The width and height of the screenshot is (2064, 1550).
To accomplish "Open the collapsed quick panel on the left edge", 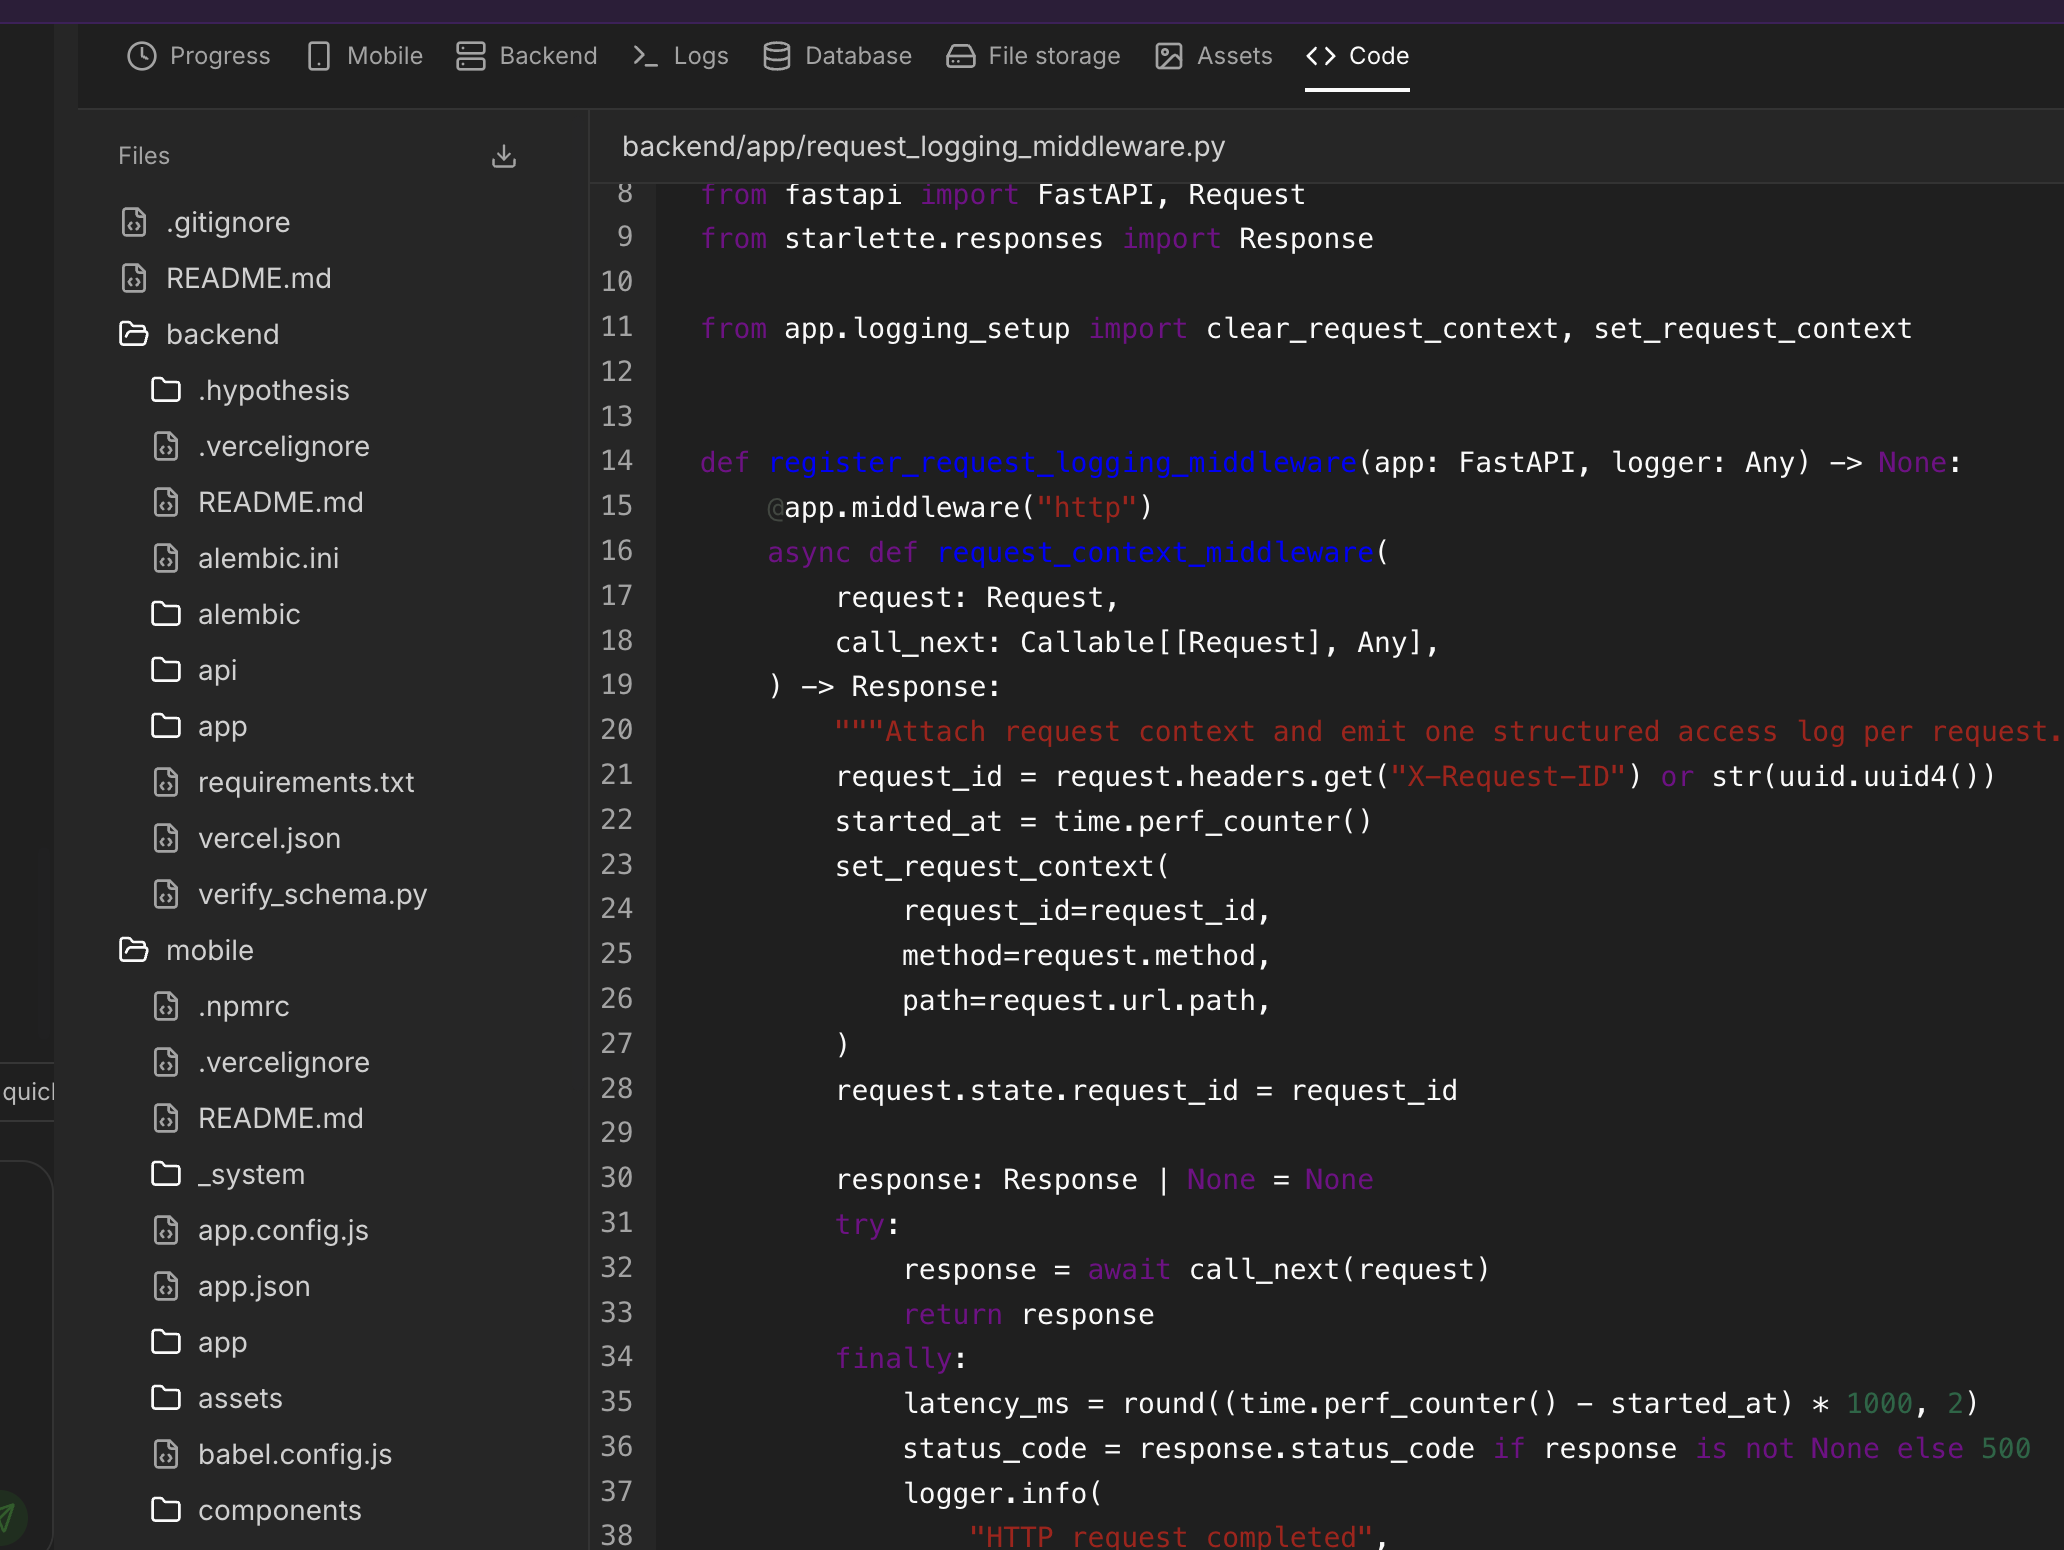I will (x=27, y=1091).
